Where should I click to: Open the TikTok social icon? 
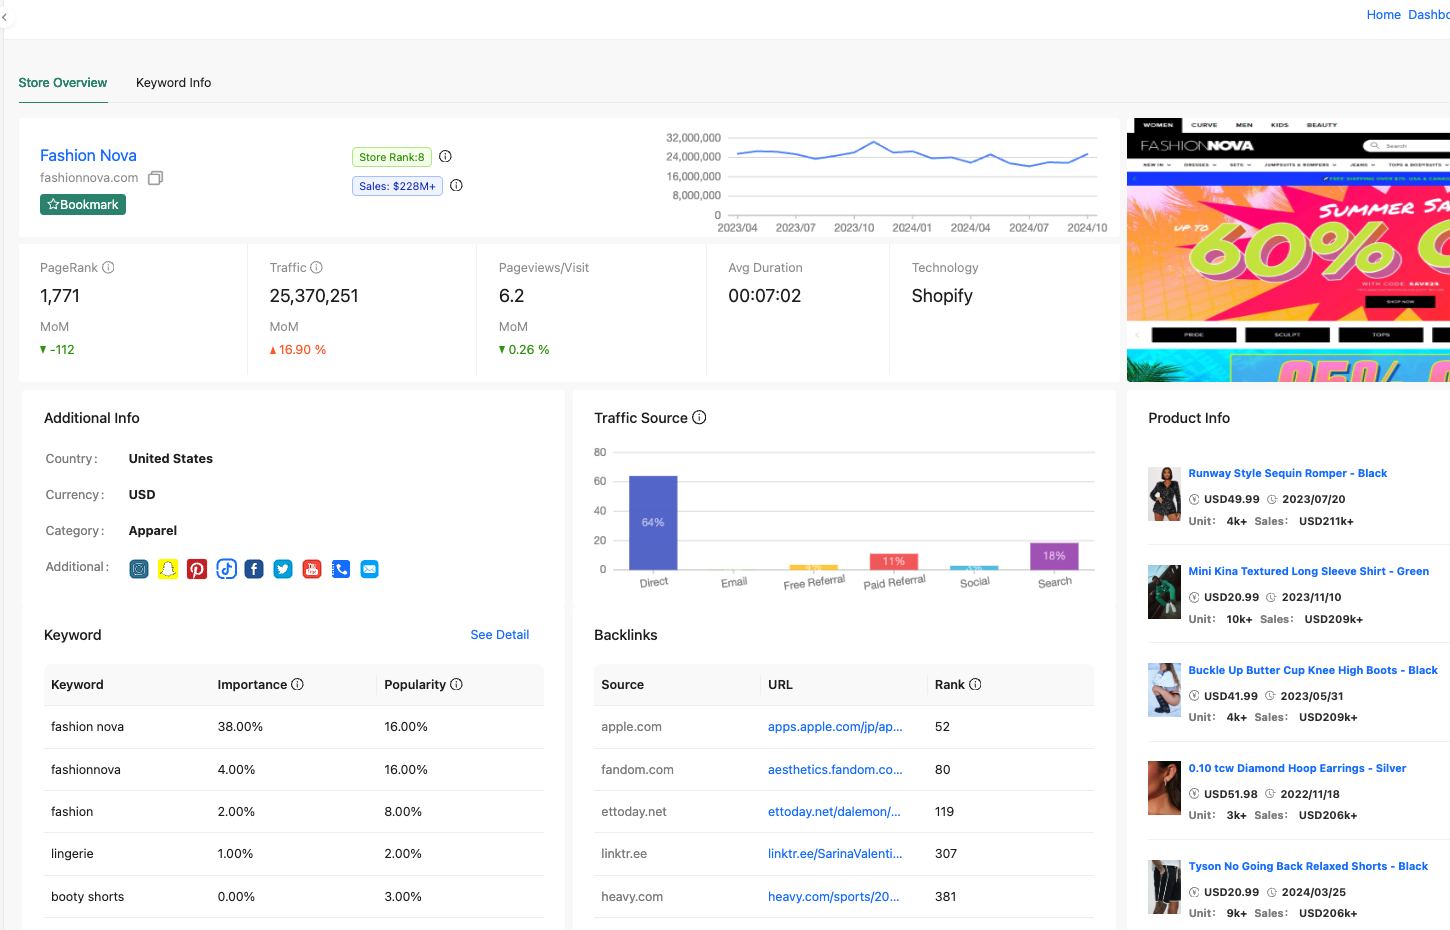(x=226, y=569)
